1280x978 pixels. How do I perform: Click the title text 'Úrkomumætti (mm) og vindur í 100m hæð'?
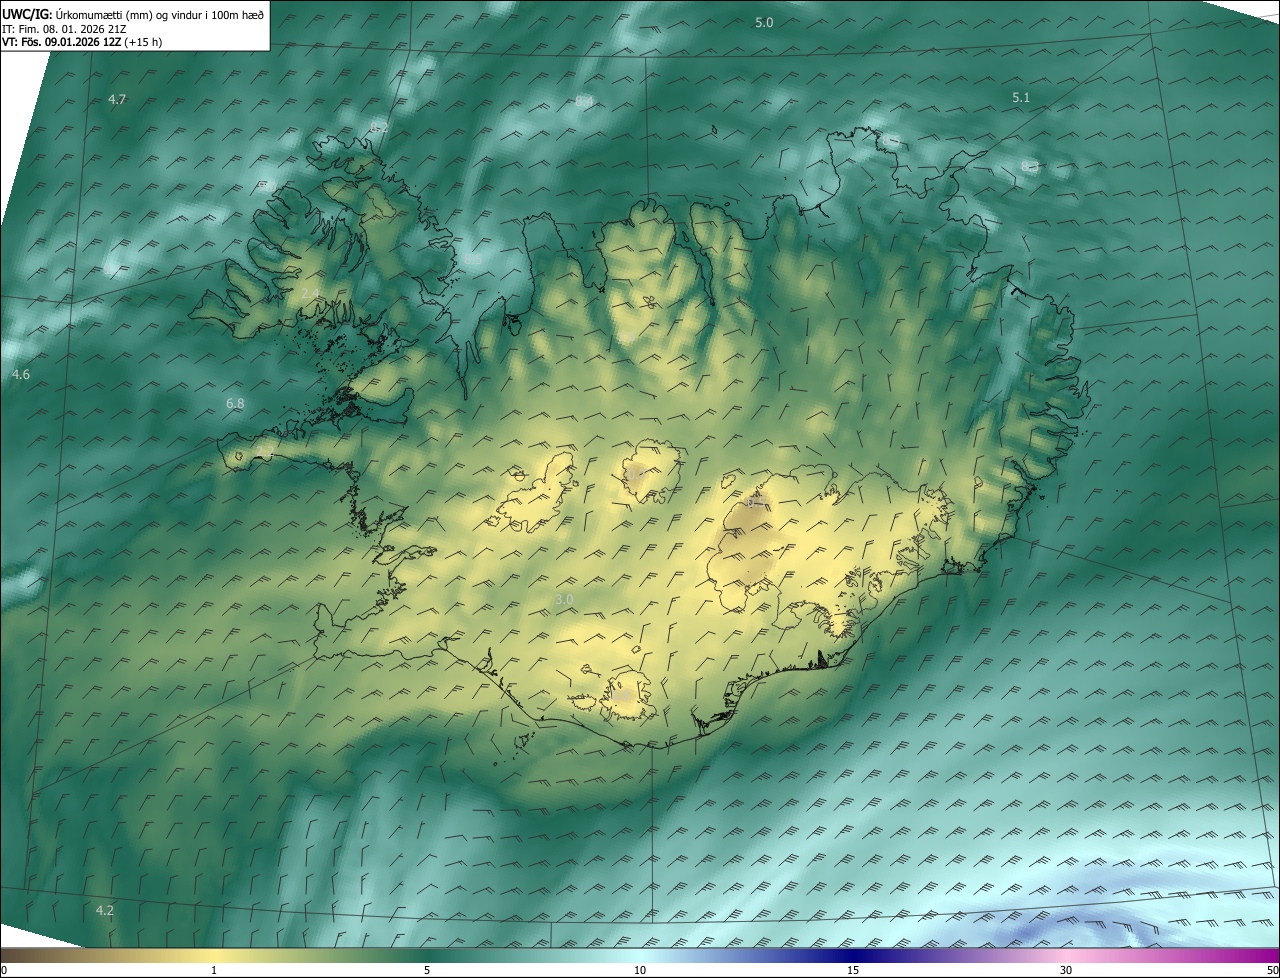click(161, 14)
